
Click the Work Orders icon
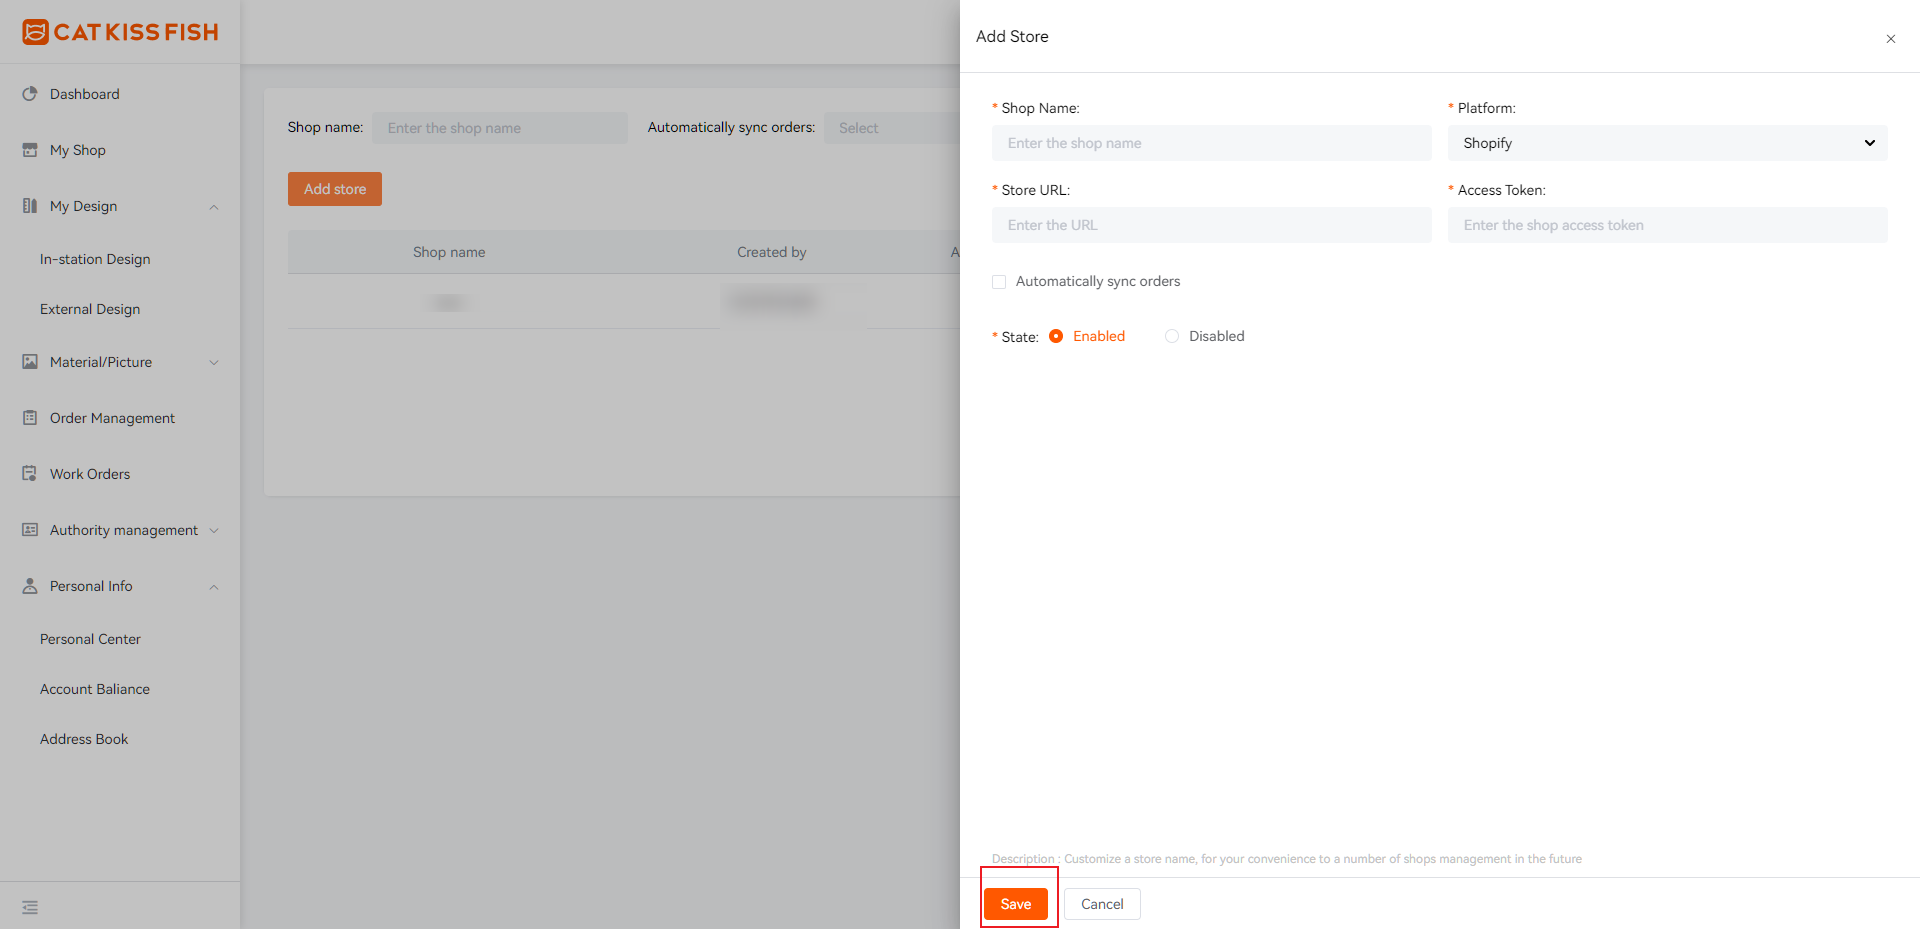(30, 474)
